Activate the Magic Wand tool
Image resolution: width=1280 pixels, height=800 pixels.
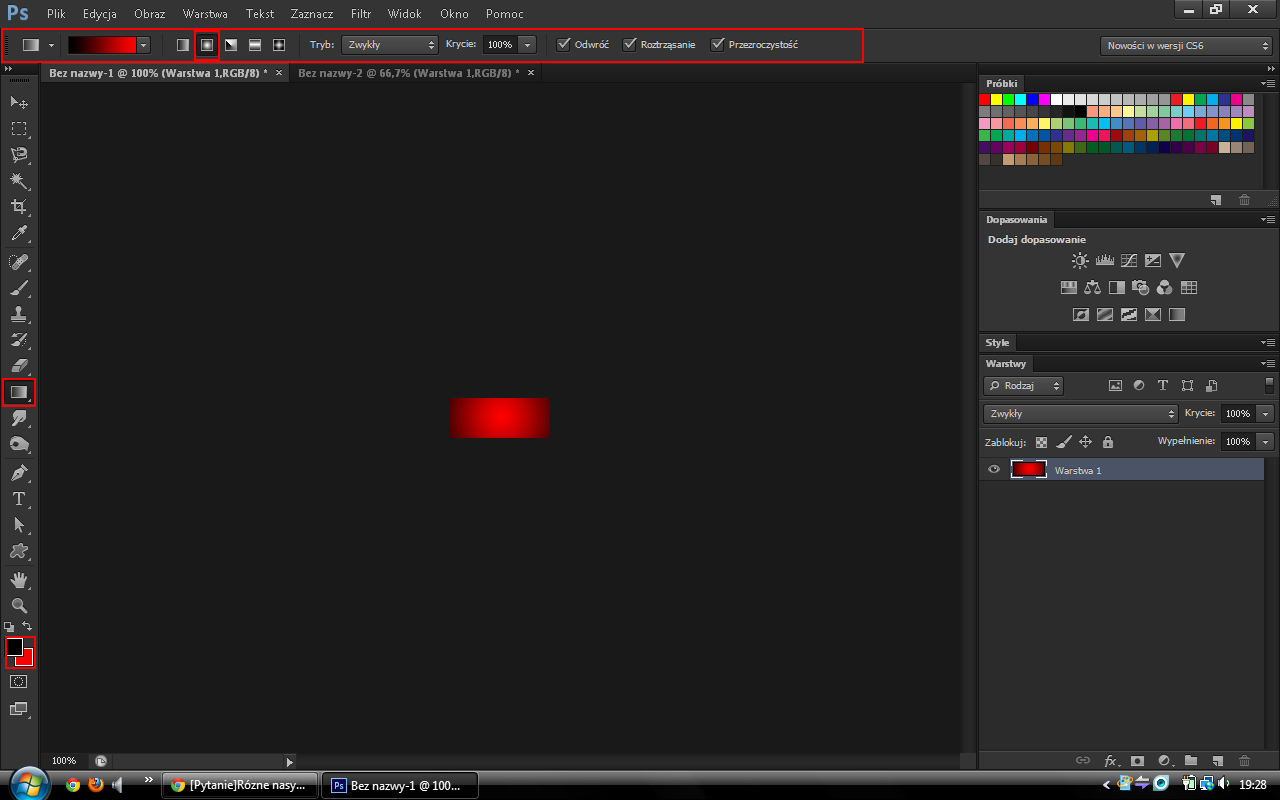point(19,180)
